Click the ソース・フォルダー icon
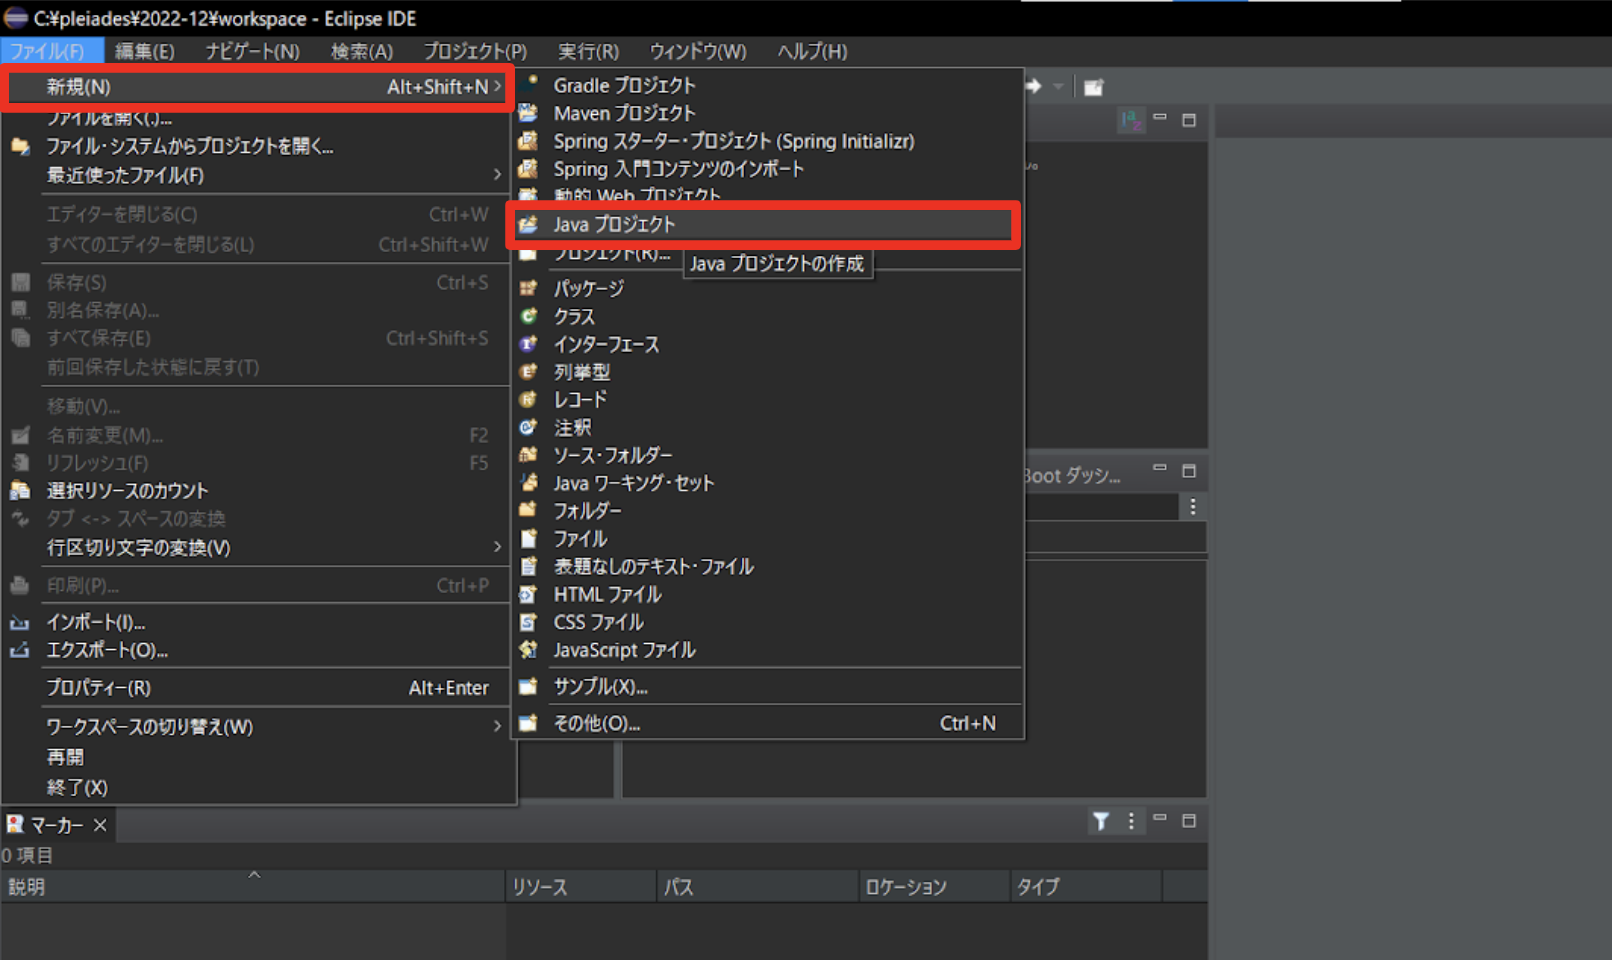The image size is (1612, 960). tap(528, 455)
